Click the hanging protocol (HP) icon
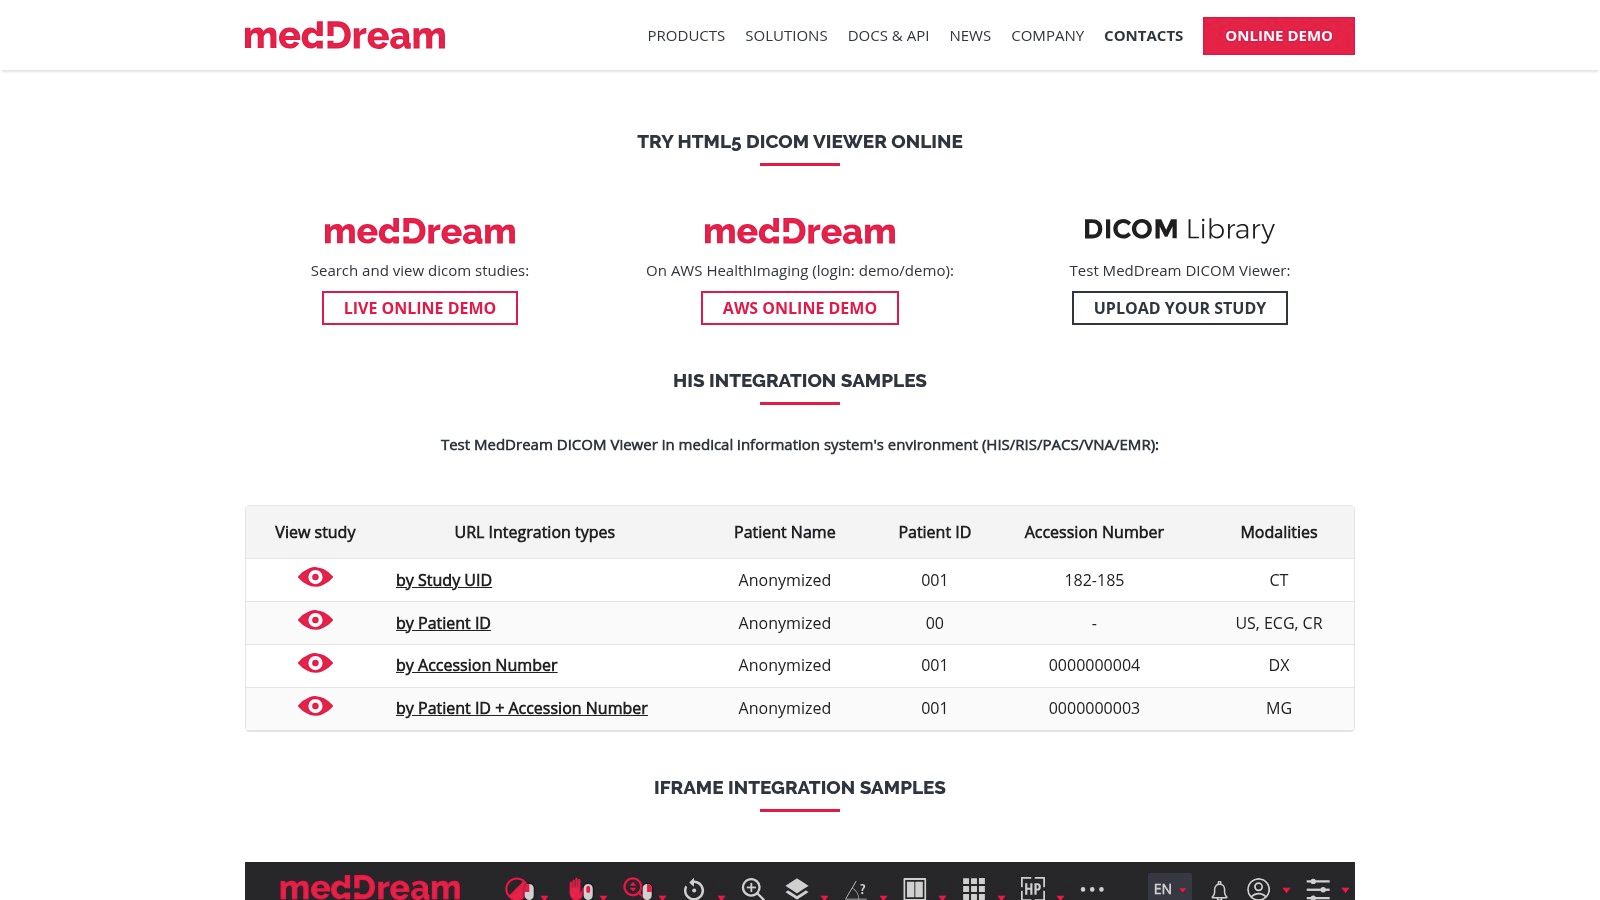This screenshot has width=1600, height=900. (1033, 887)
